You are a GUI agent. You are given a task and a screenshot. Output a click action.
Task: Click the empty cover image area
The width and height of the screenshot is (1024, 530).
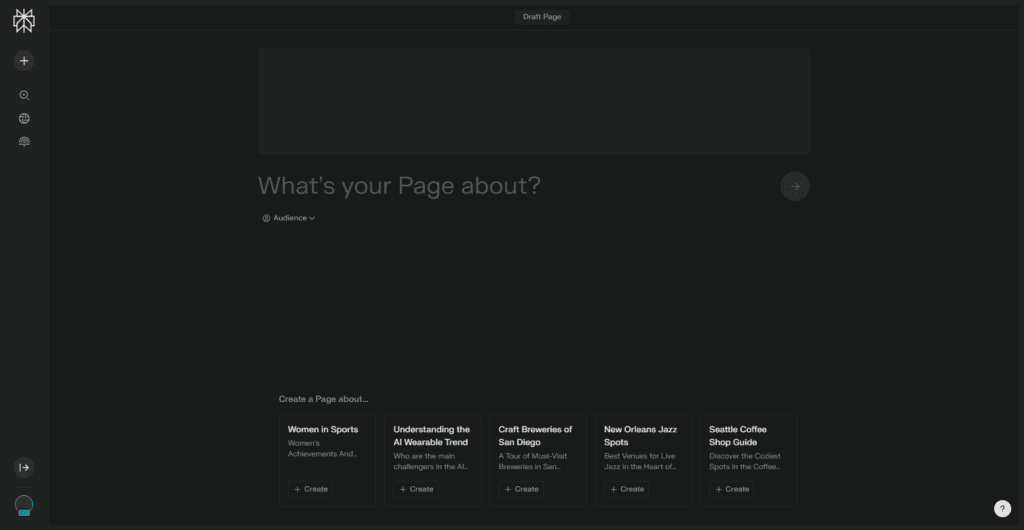[x=533, y=100]
